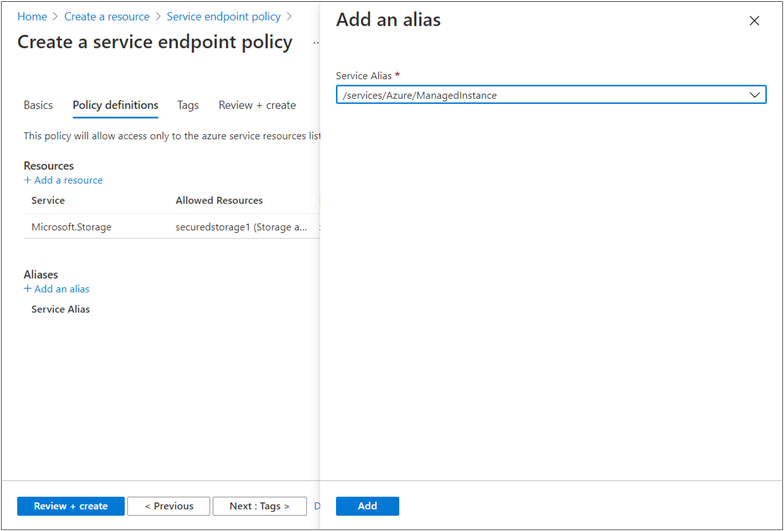Switch to the Basics tab
Viewport: 784px width, 531px height.
38,105
